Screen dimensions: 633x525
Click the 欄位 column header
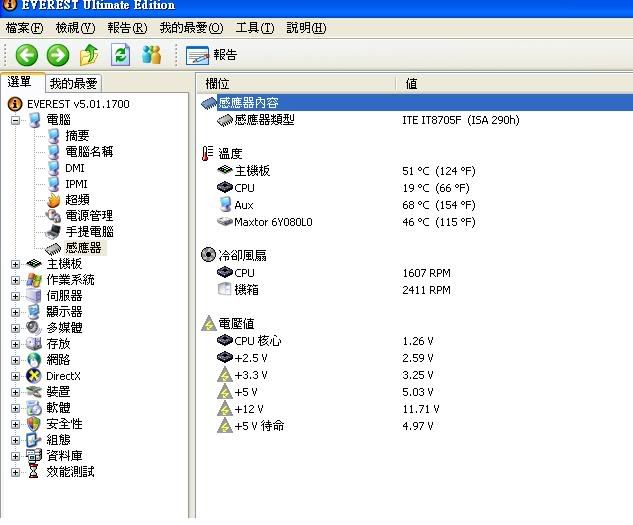(x=218, y=84)
